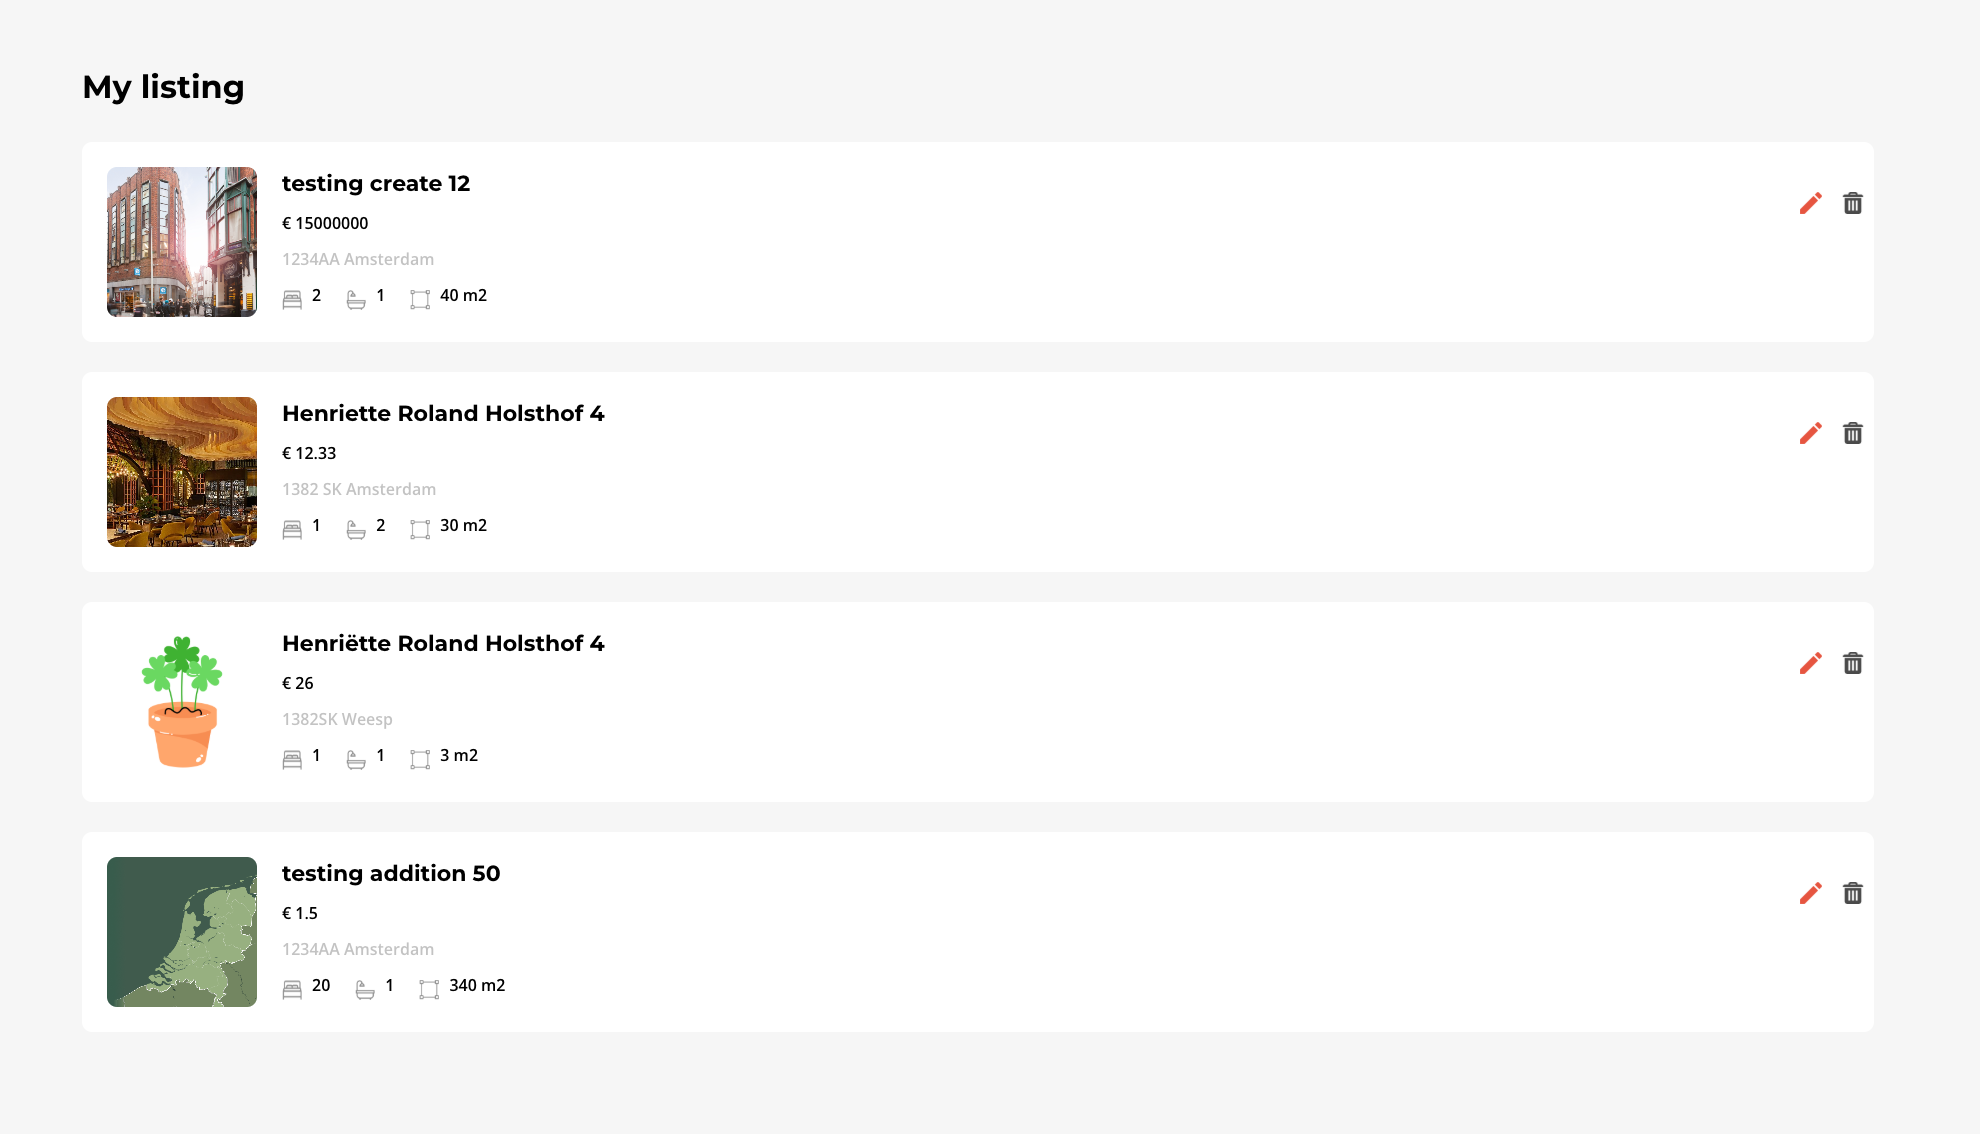Open the Henriëtte Roland Holsthof 4 Weesp listing

pyautogui.click(x=443, y=644)
